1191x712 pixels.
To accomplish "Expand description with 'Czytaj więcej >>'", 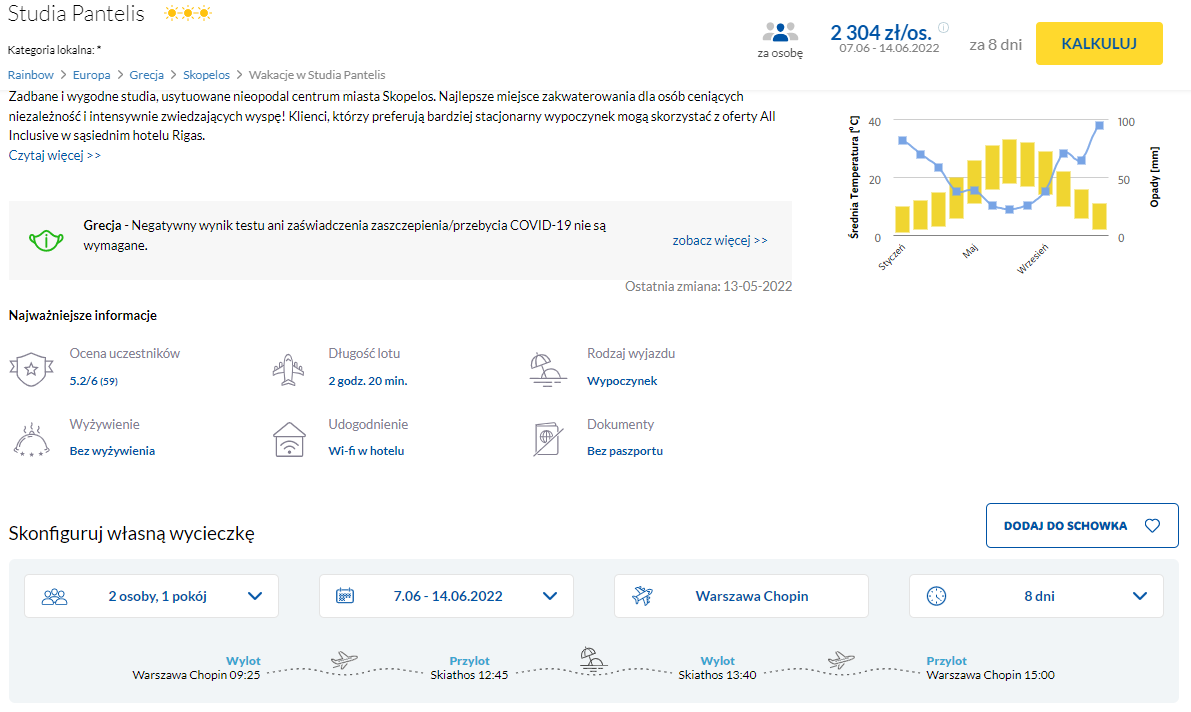I will click(55, 155).
